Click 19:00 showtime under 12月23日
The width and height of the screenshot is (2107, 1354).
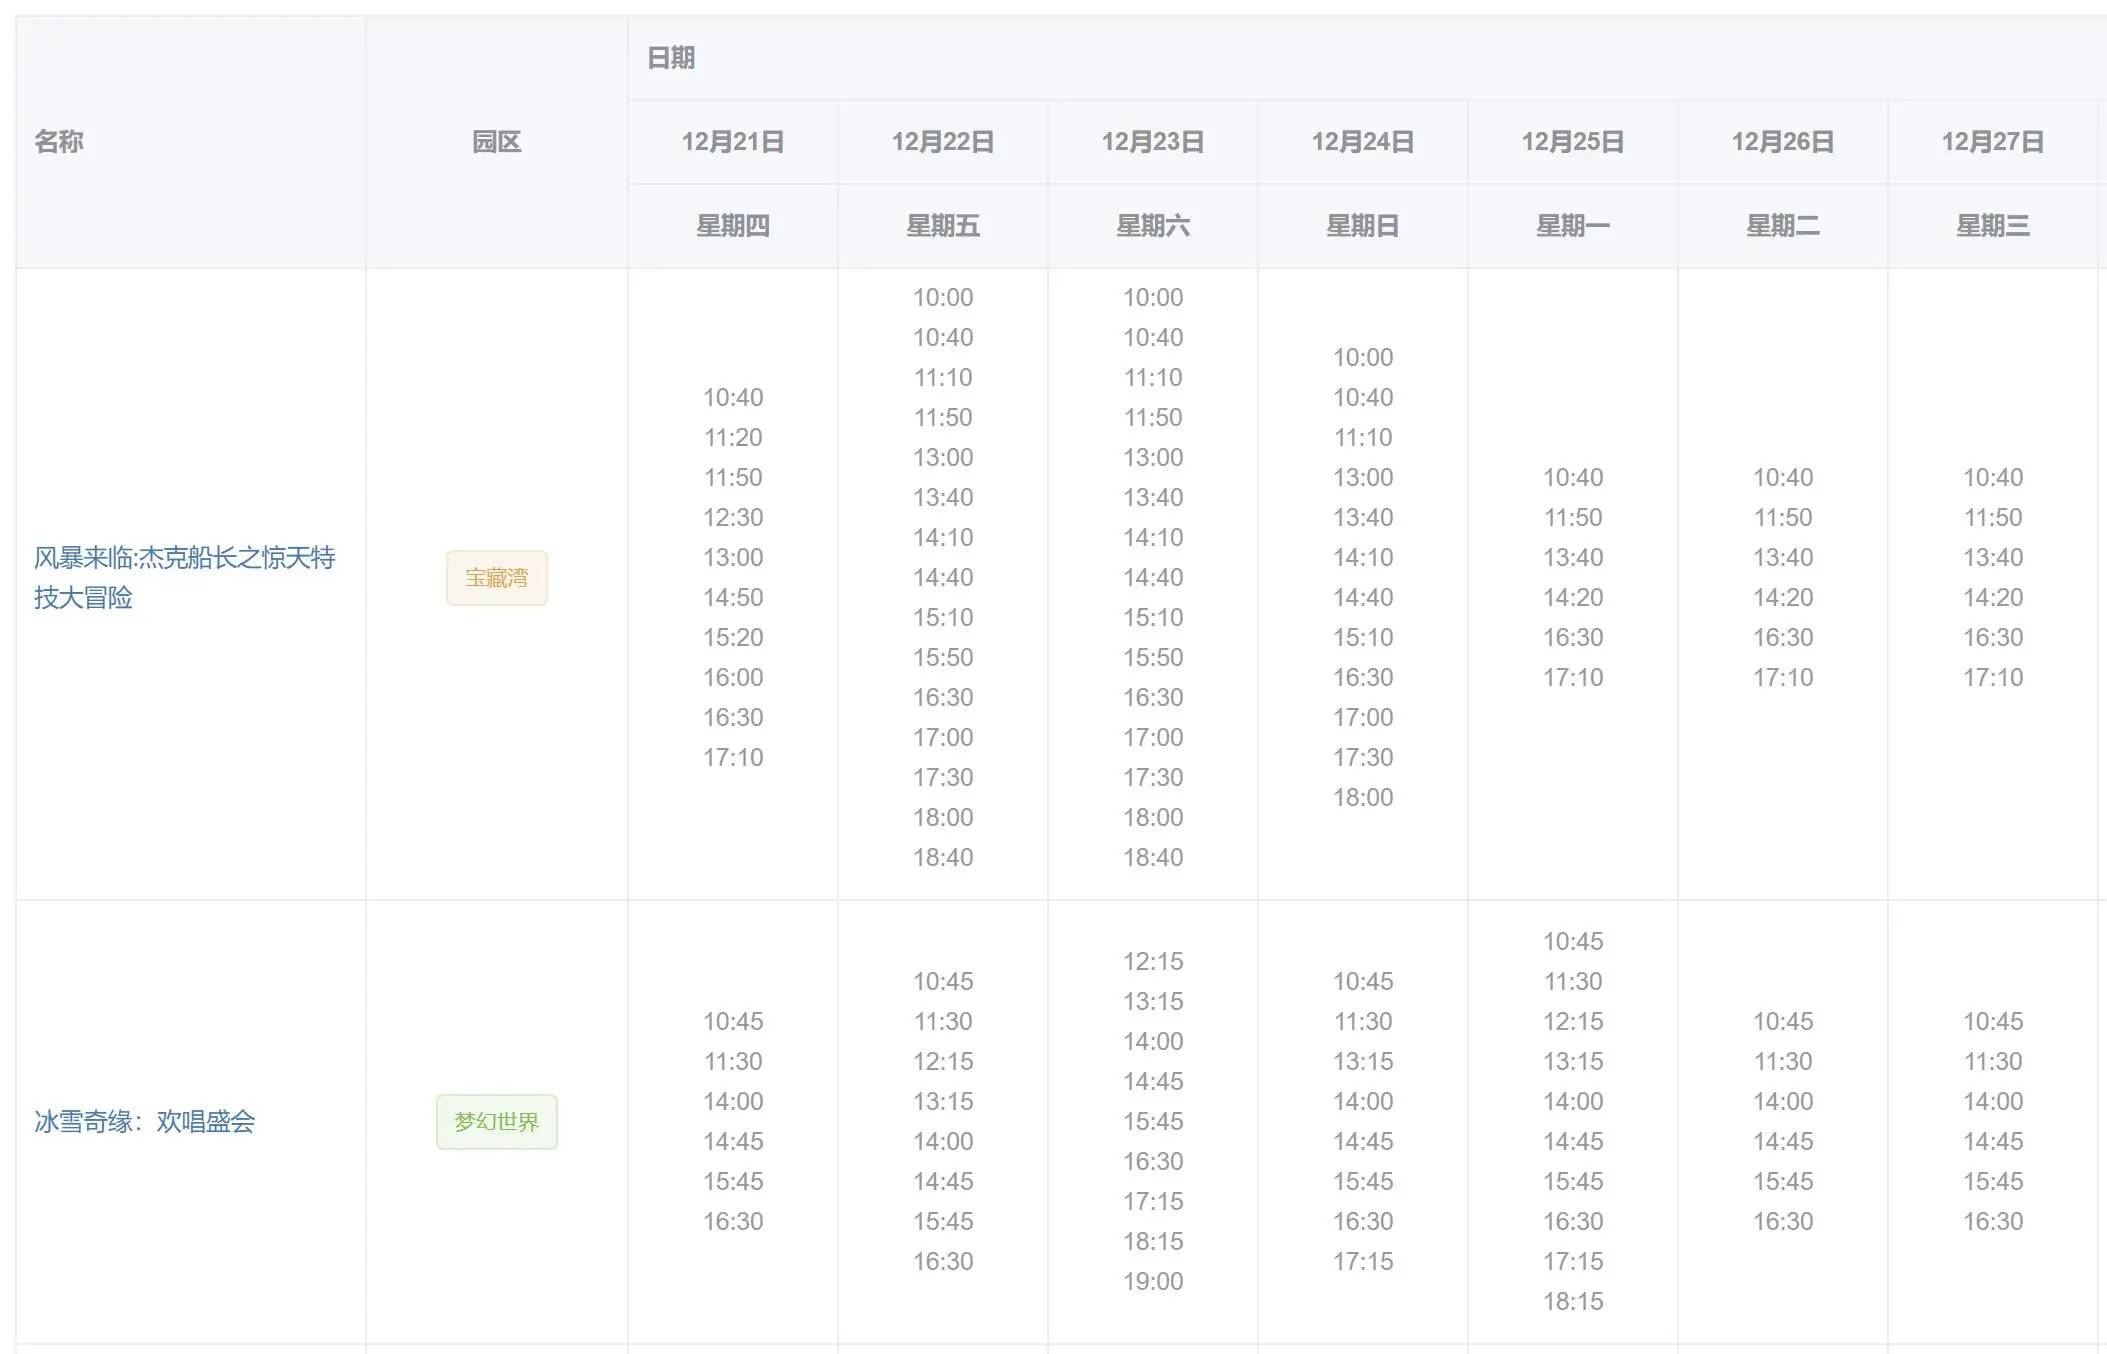click(1152, 1281)
